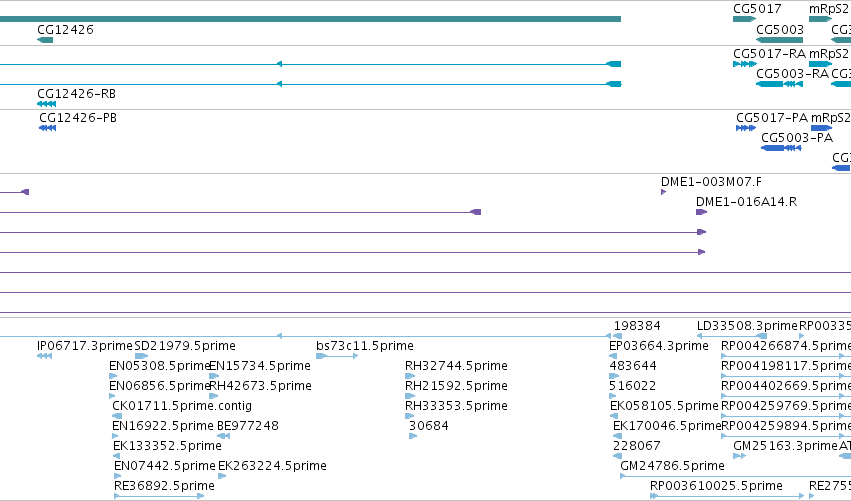Select the RE36892.5prime EST span

159,496
